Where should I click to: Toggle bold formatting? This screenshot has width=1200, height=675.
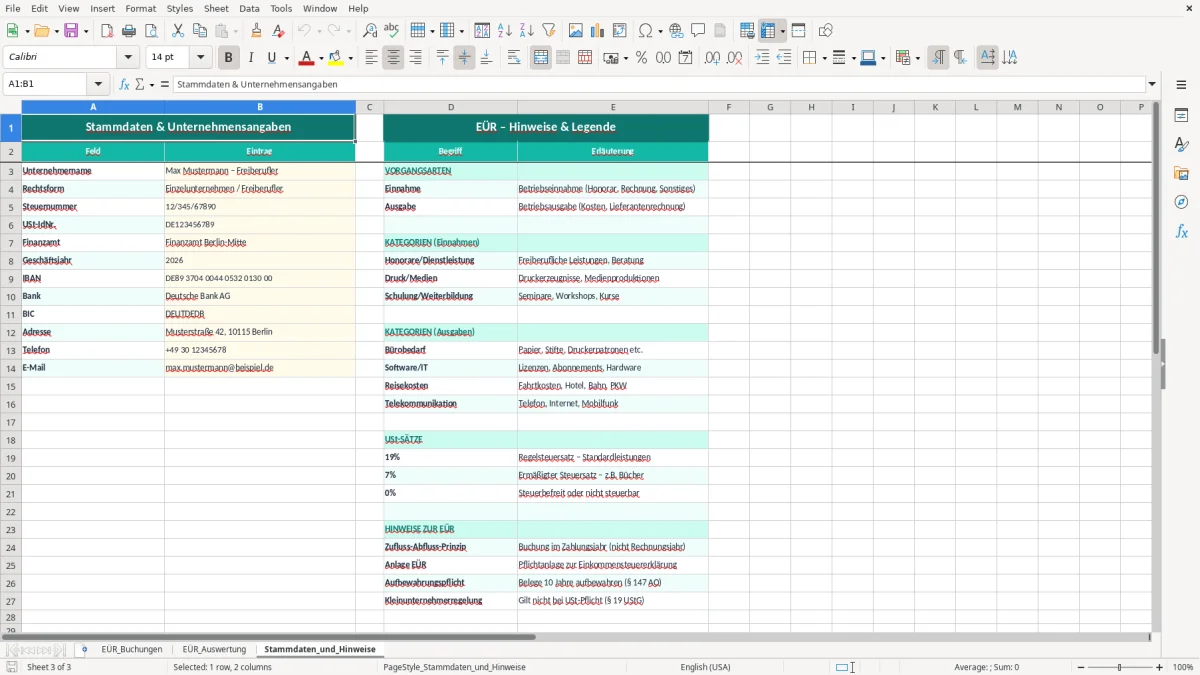tap(229, 58)
